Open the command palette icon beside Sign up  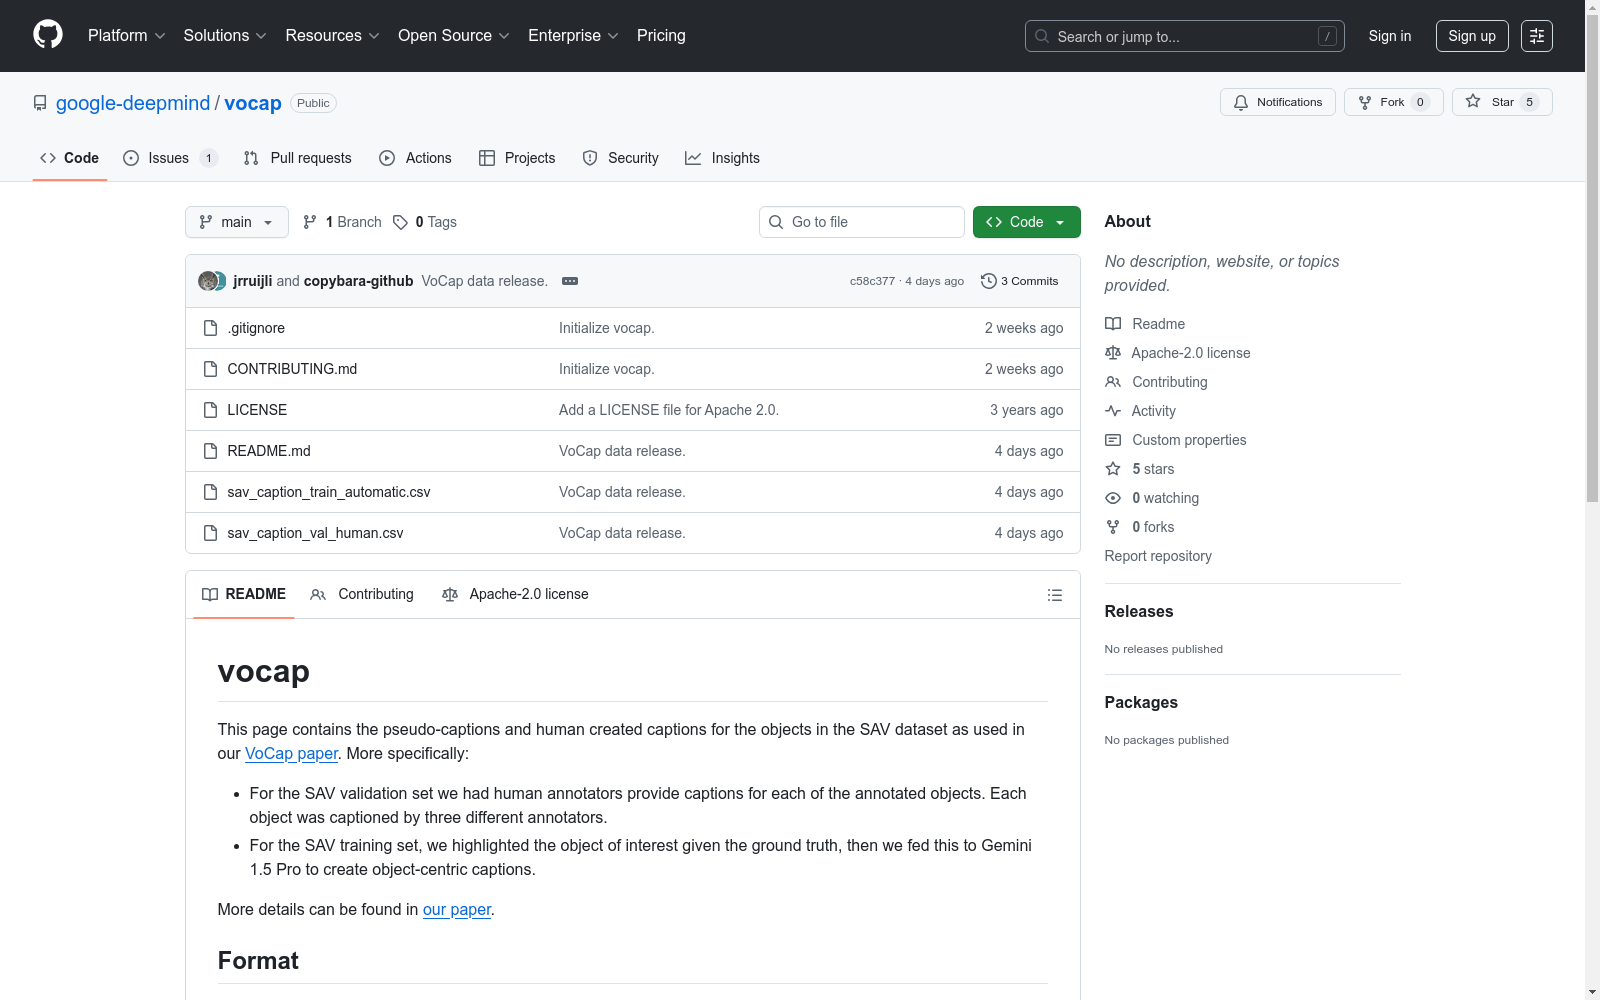click(1537, 36)
